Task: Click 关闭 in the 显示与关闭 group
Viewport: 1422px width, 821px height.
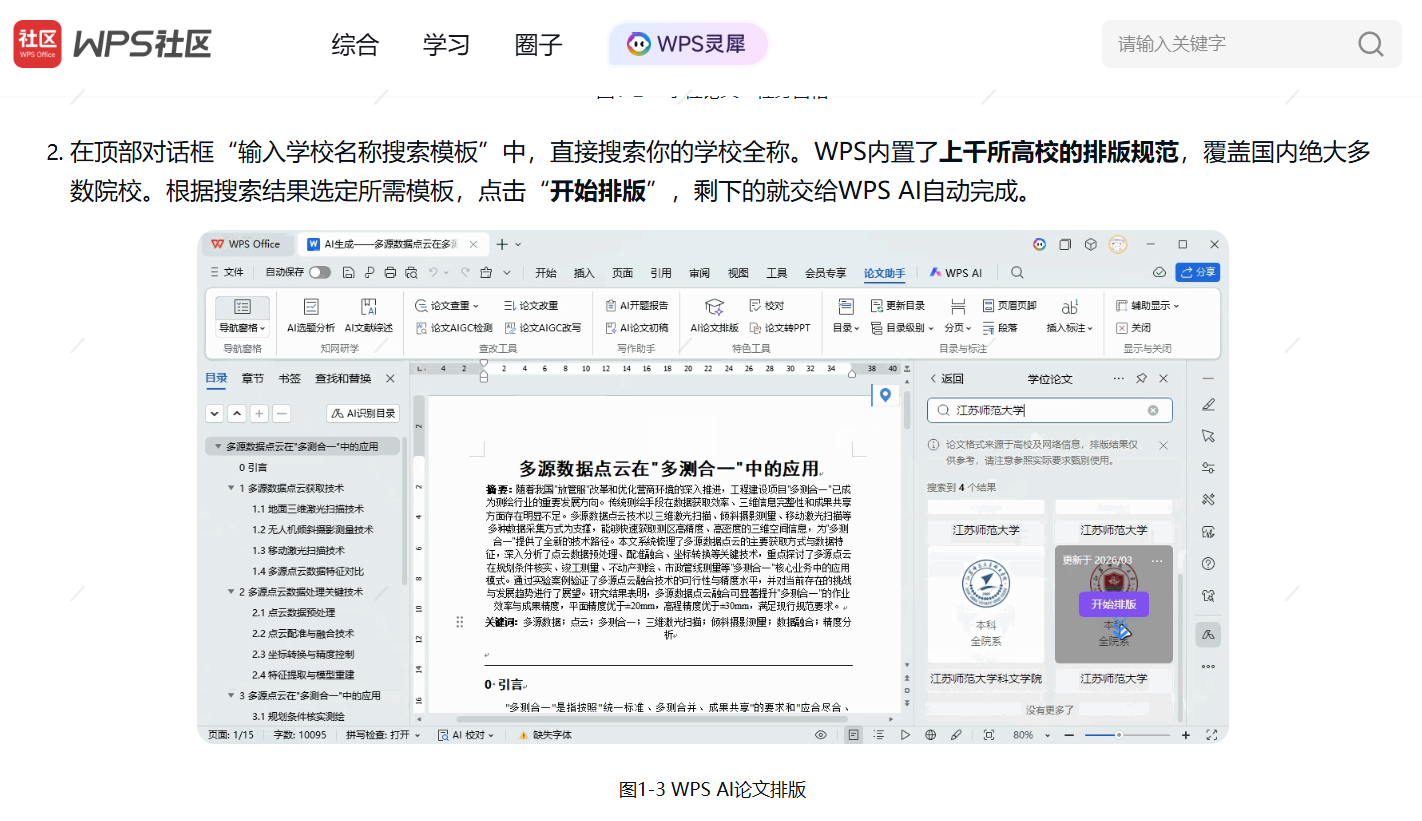Action: (x=1133, y=327)
